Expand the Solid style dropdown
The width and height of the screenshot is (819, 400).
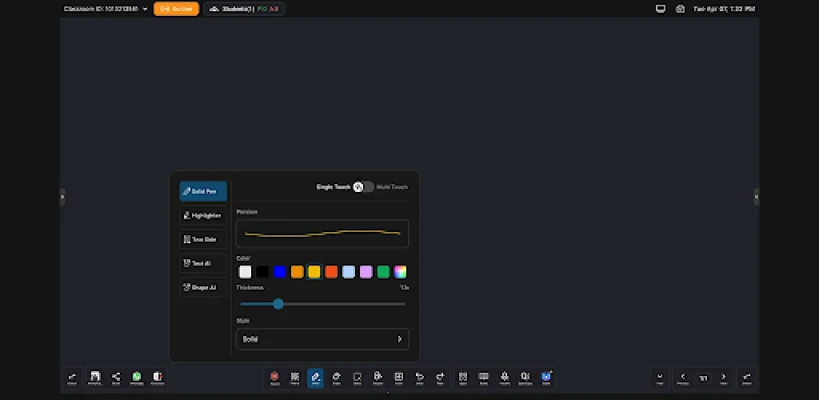point(322,339)
